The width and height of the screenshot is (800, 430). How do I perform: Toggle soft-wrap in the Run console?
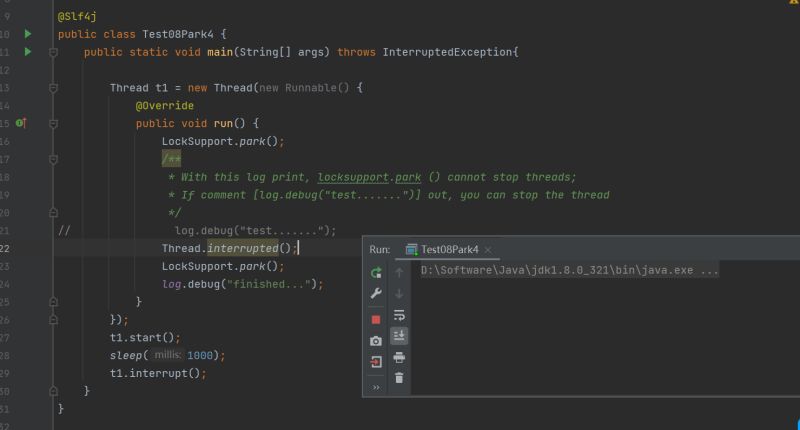click(x=399, y=315)
